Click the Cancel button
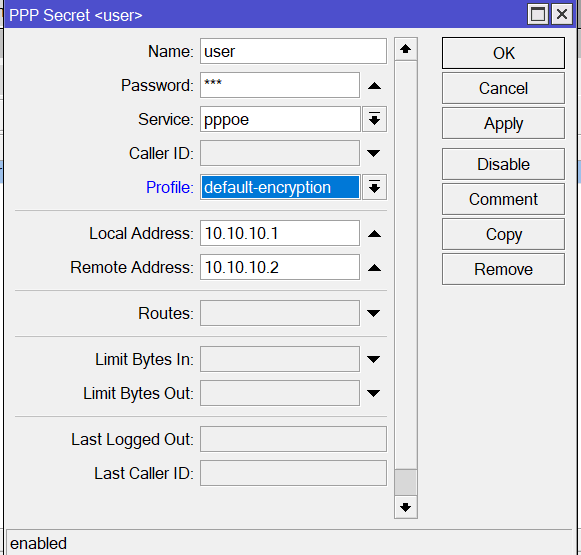This screenshot has width=581, height=555. click(x=503, y=88)
